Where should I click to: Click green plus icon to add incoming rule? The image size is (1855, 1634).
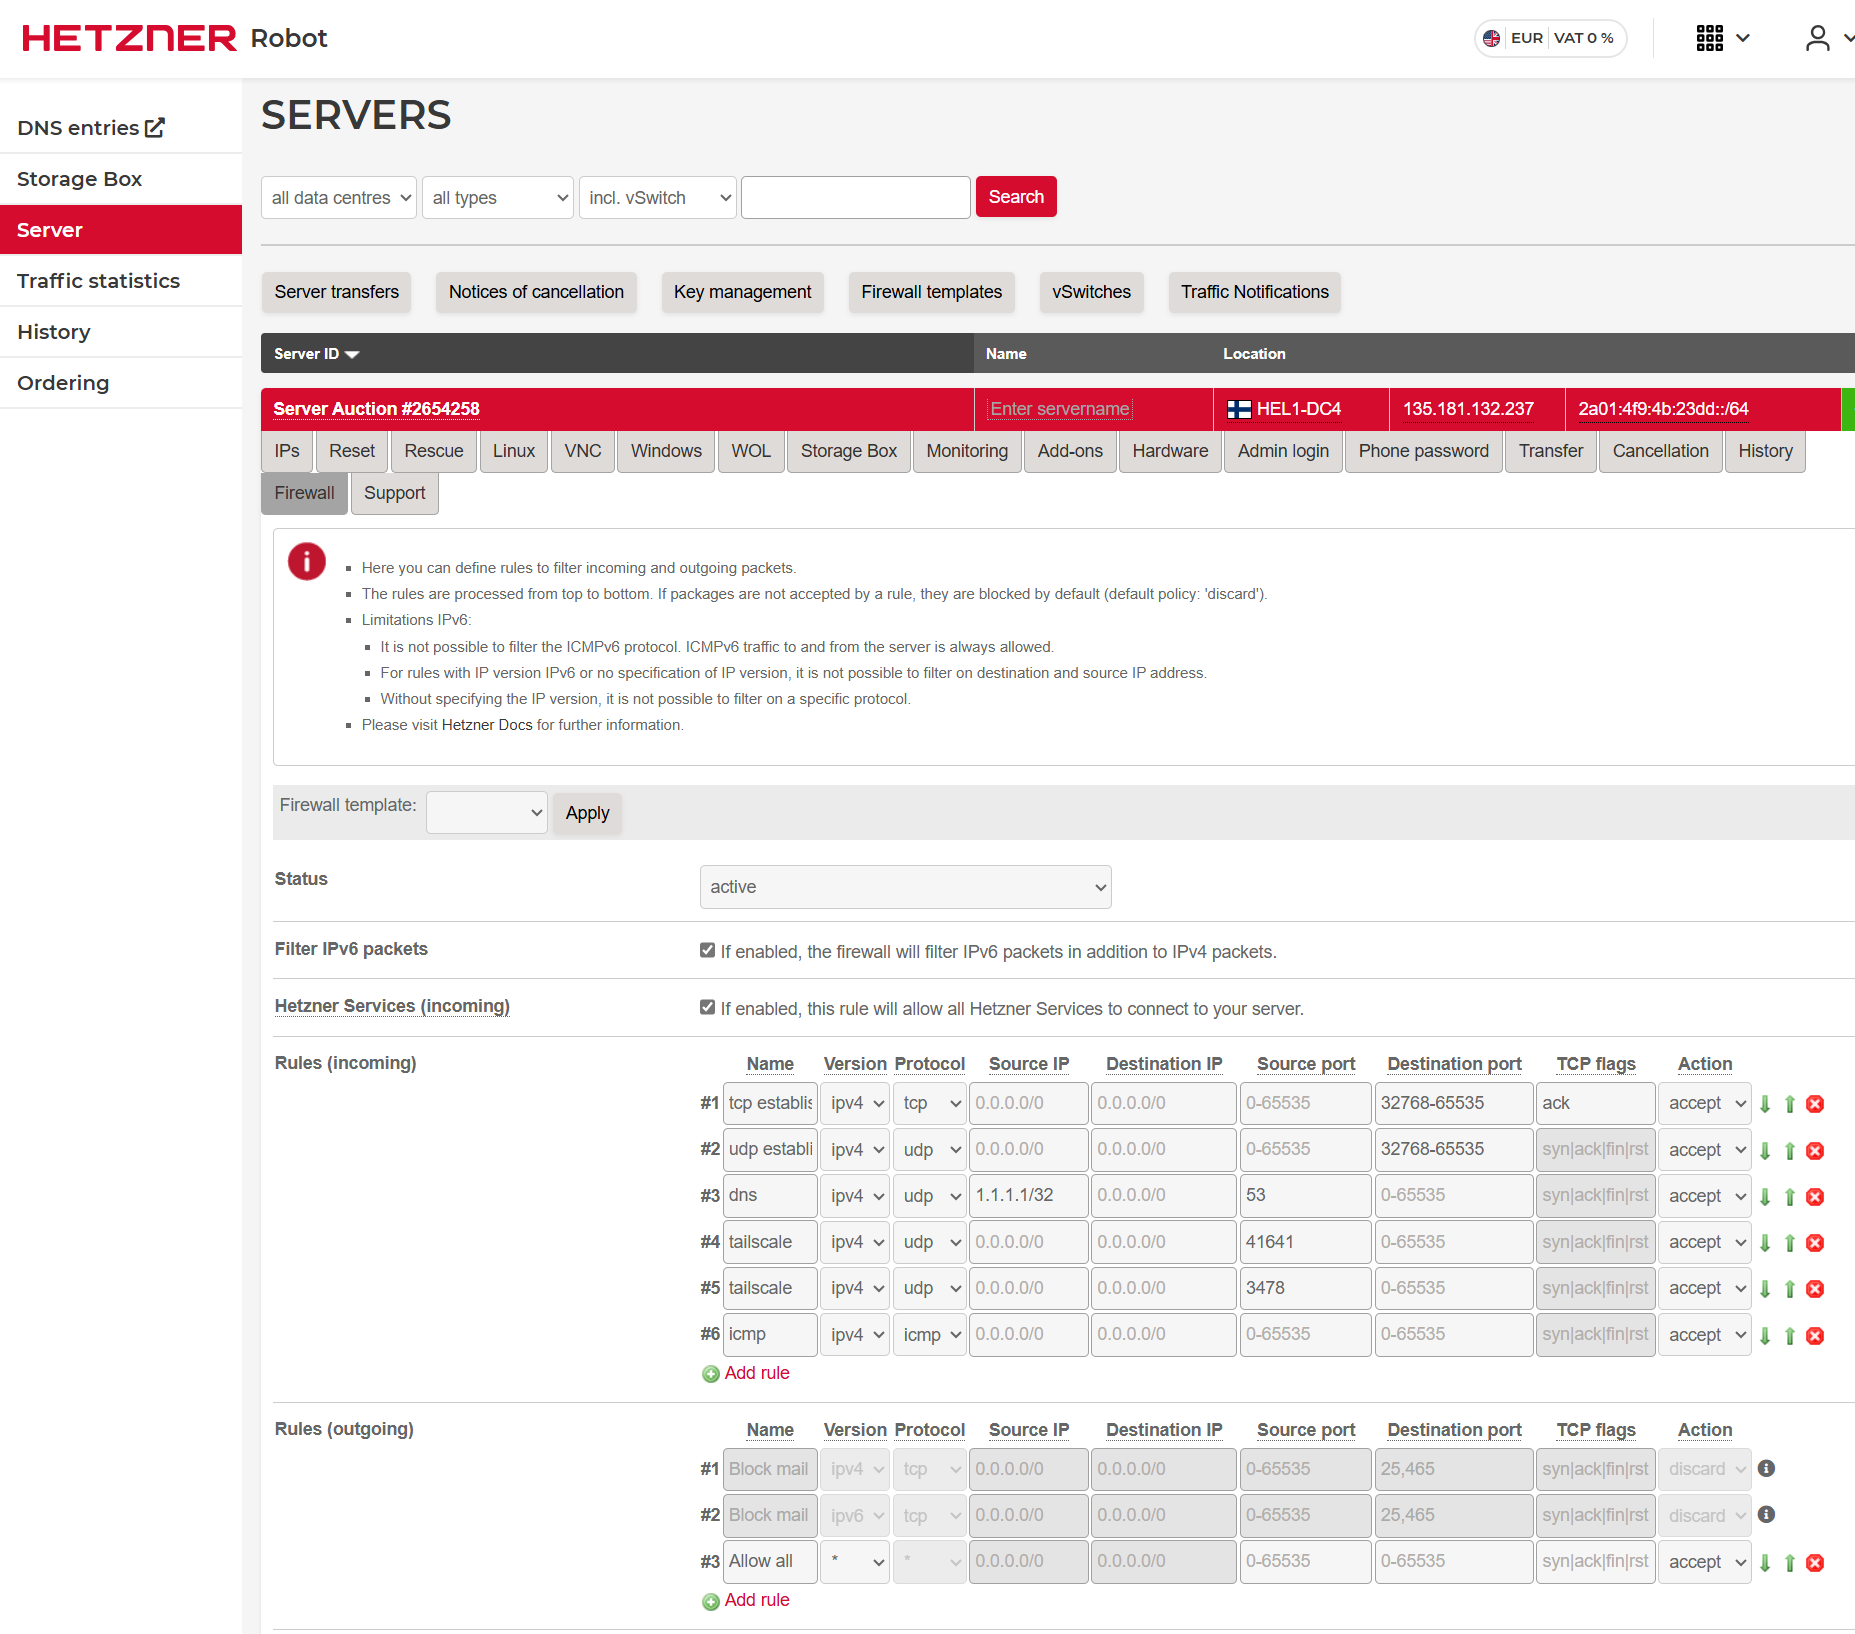[711, 1374]
